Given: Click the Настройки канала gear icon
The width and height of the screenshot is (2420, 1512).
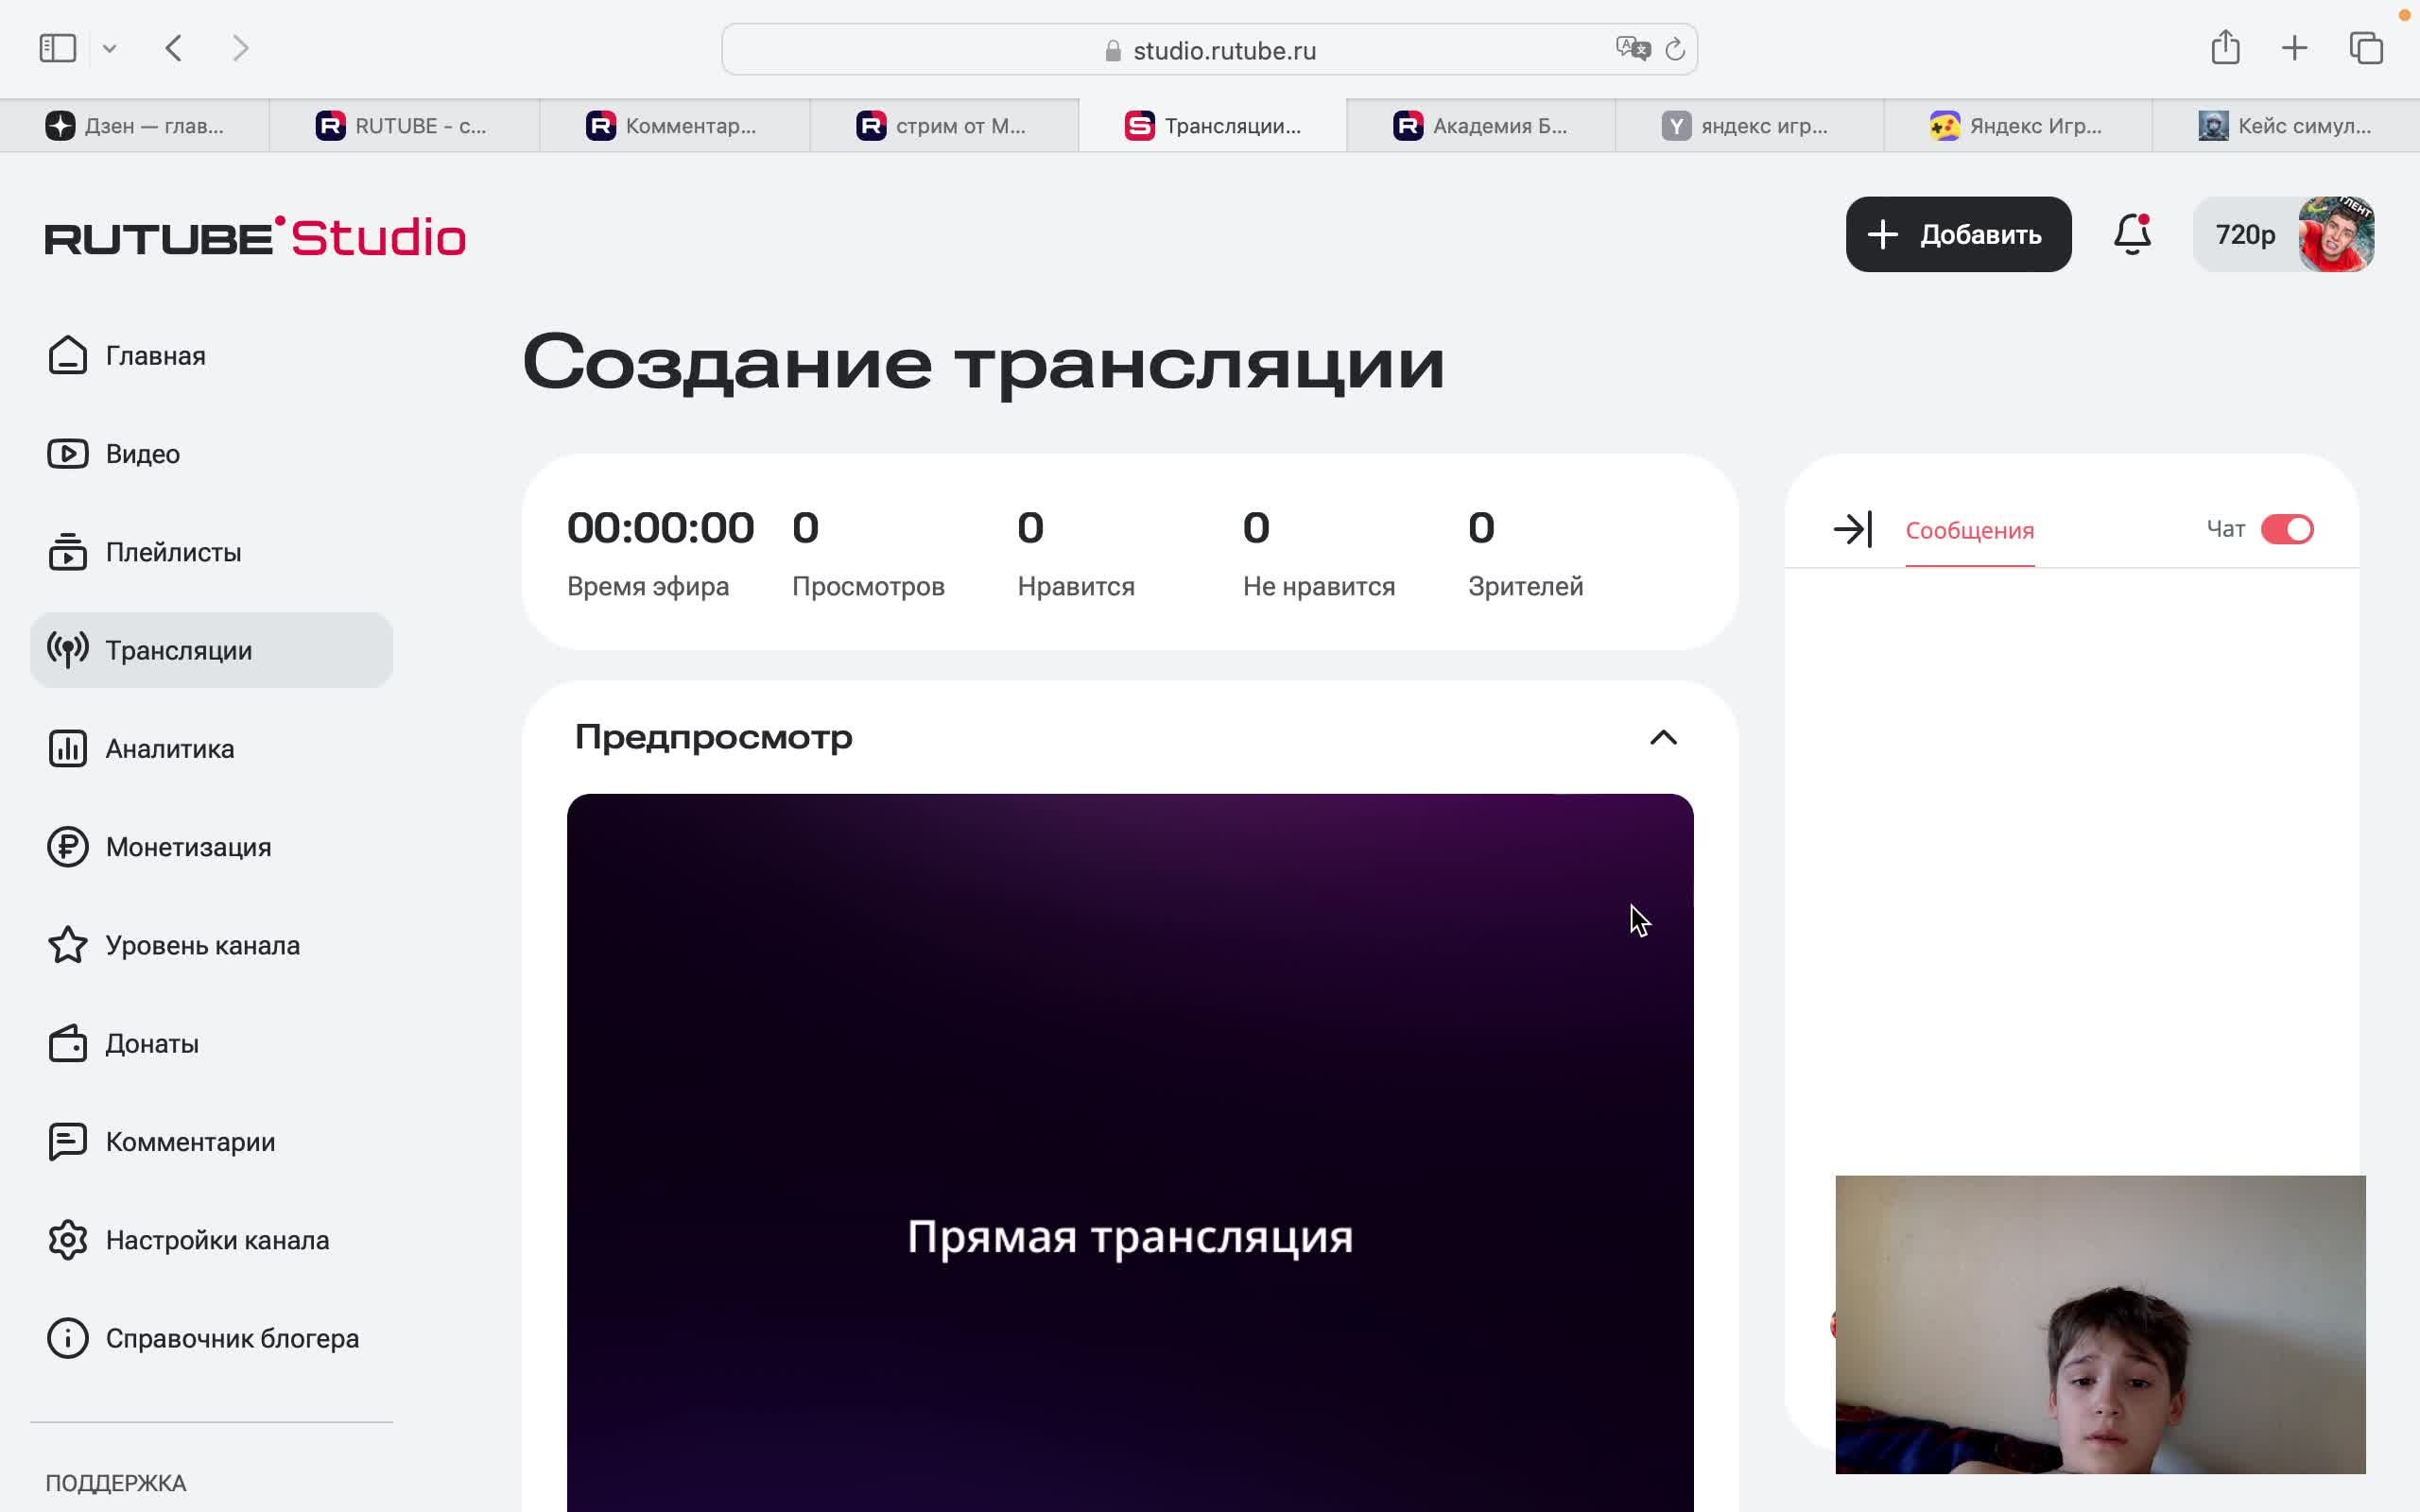Looking at the screenshot, I should click(67, 1240).
